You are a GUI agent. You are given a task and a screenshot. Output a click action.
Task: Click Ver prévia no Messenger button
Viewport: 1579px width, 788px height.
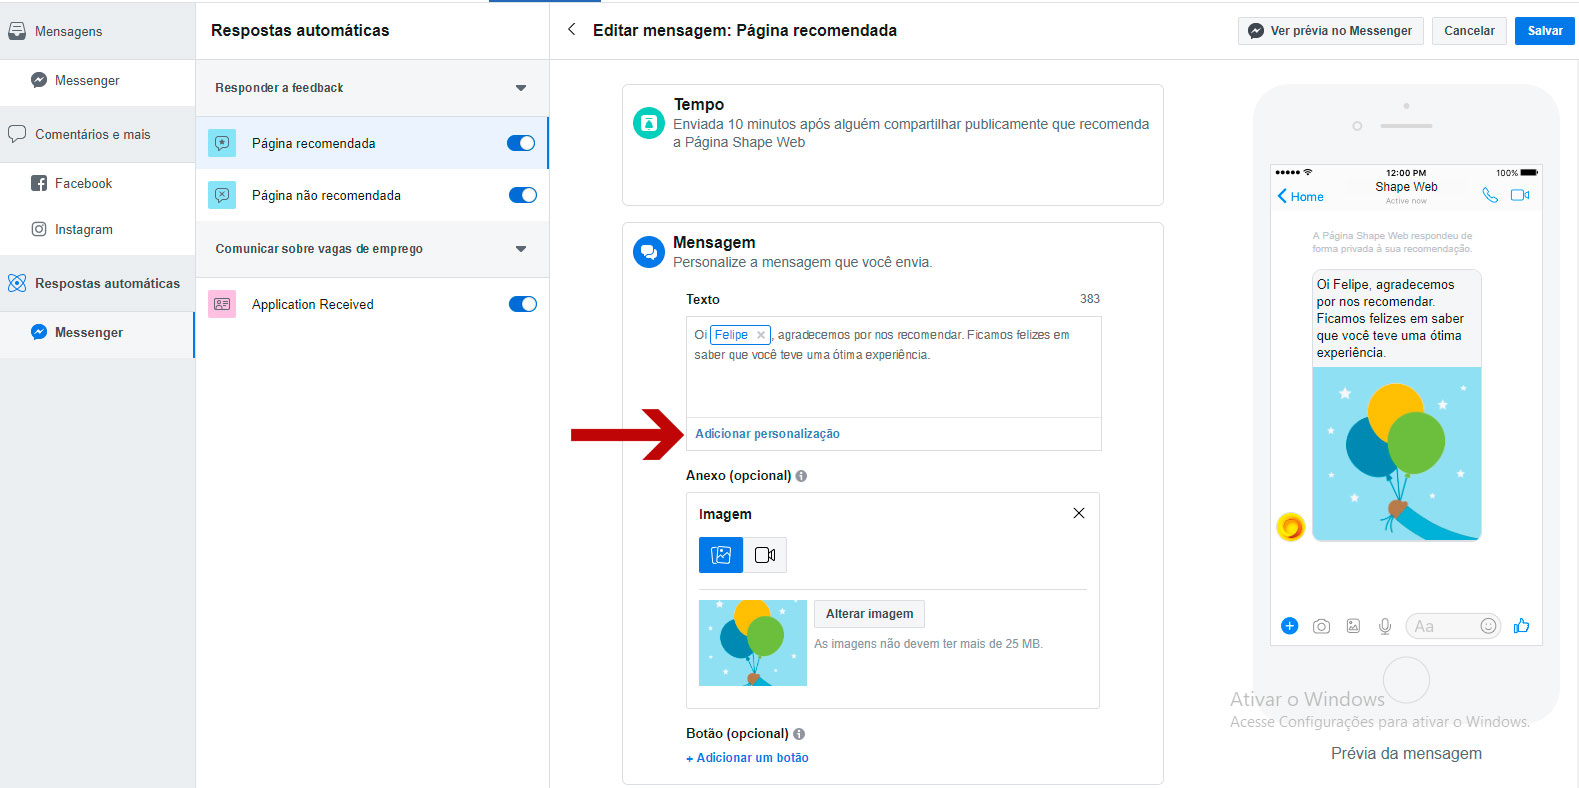[1331, 31]
